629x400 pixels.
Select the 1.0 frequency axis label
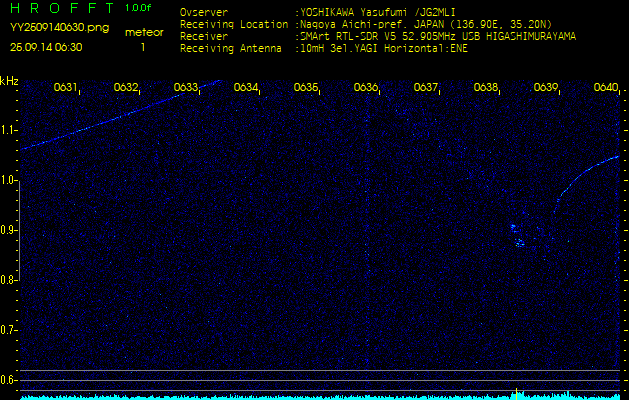pos(9,180)
